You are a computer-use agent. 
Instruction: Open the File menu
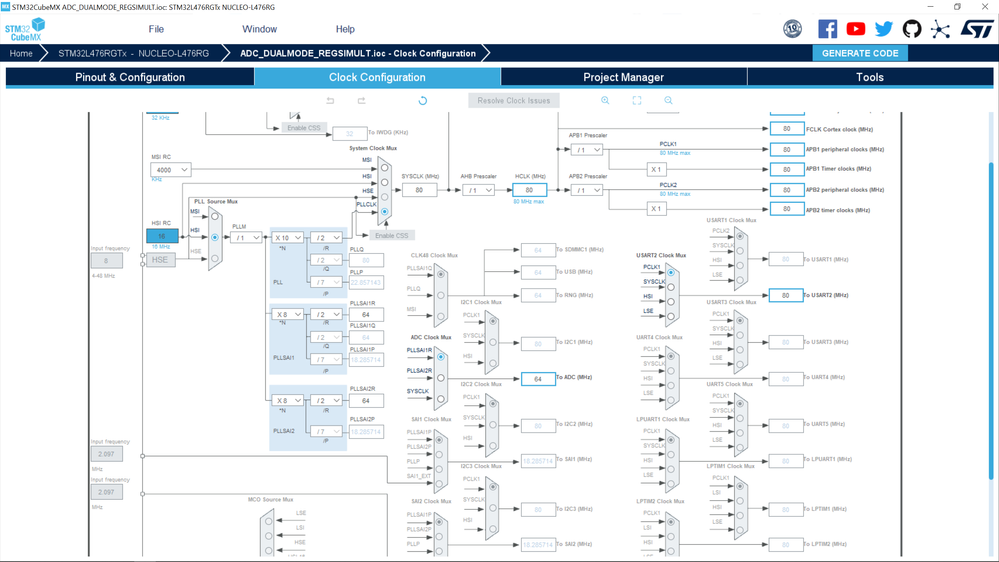coord(156,29)
